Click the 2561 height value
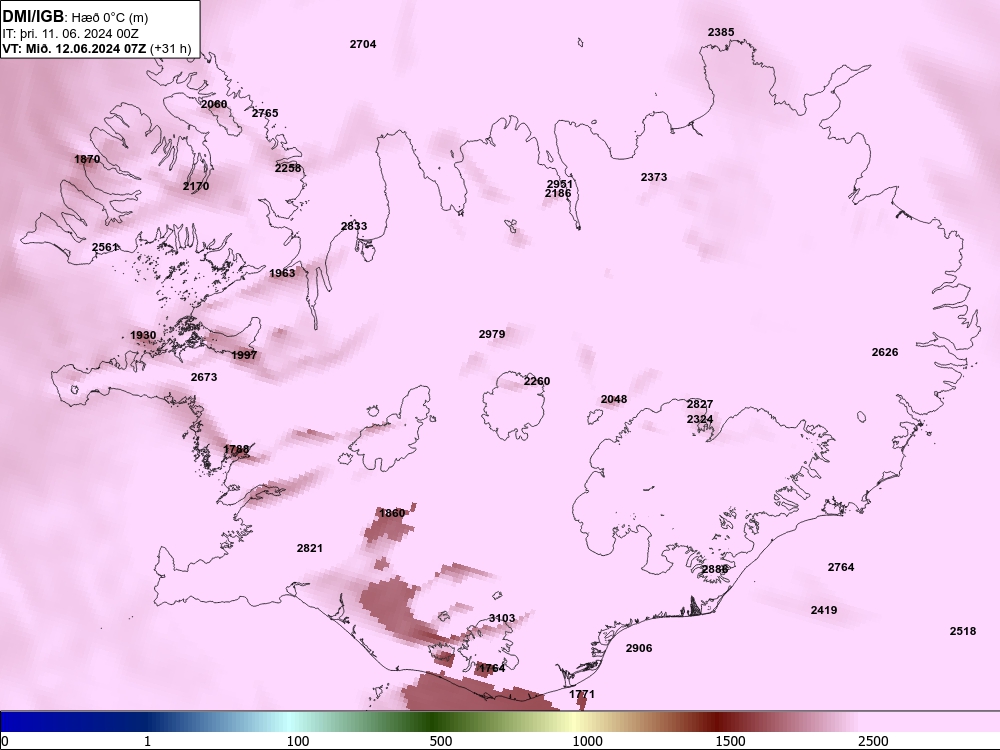Screen dimensions: 1000x750 105,247
